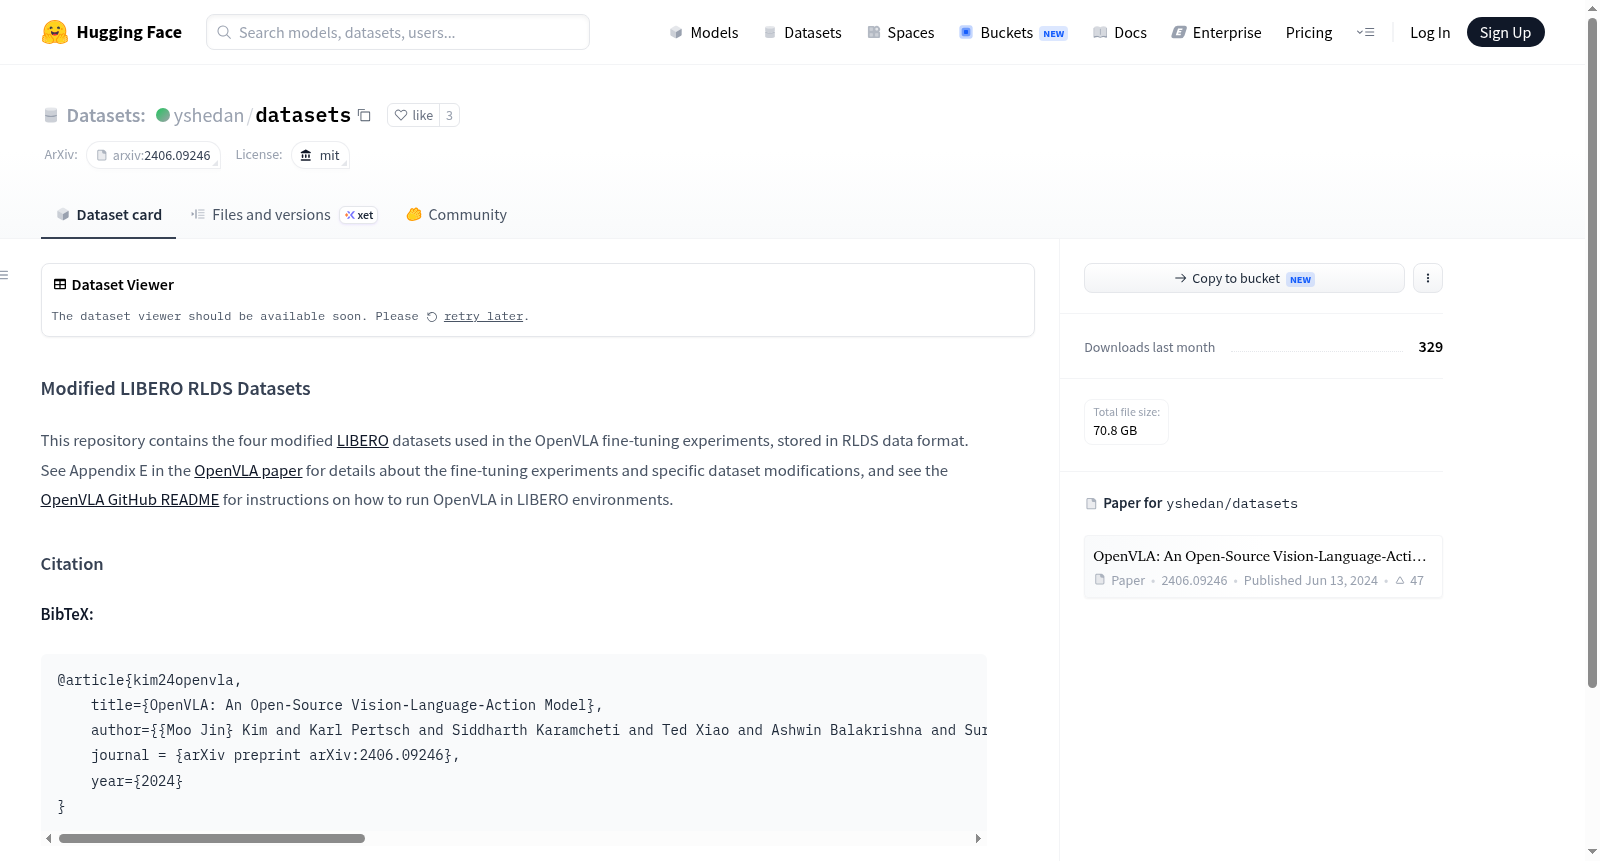Open the yshedan user profile link
Viewport: 1600px width, 861px height.
pos(209,115)
